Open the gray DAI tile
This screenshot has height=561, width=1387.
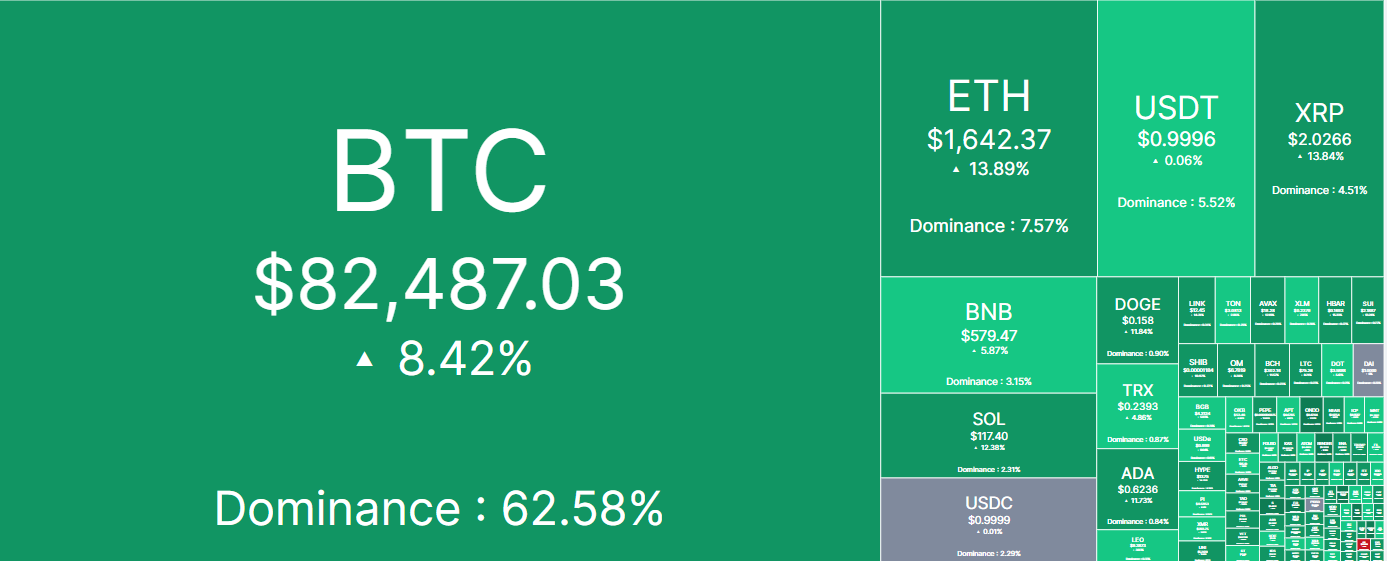pyautogui.click(x=1369, y=372)
